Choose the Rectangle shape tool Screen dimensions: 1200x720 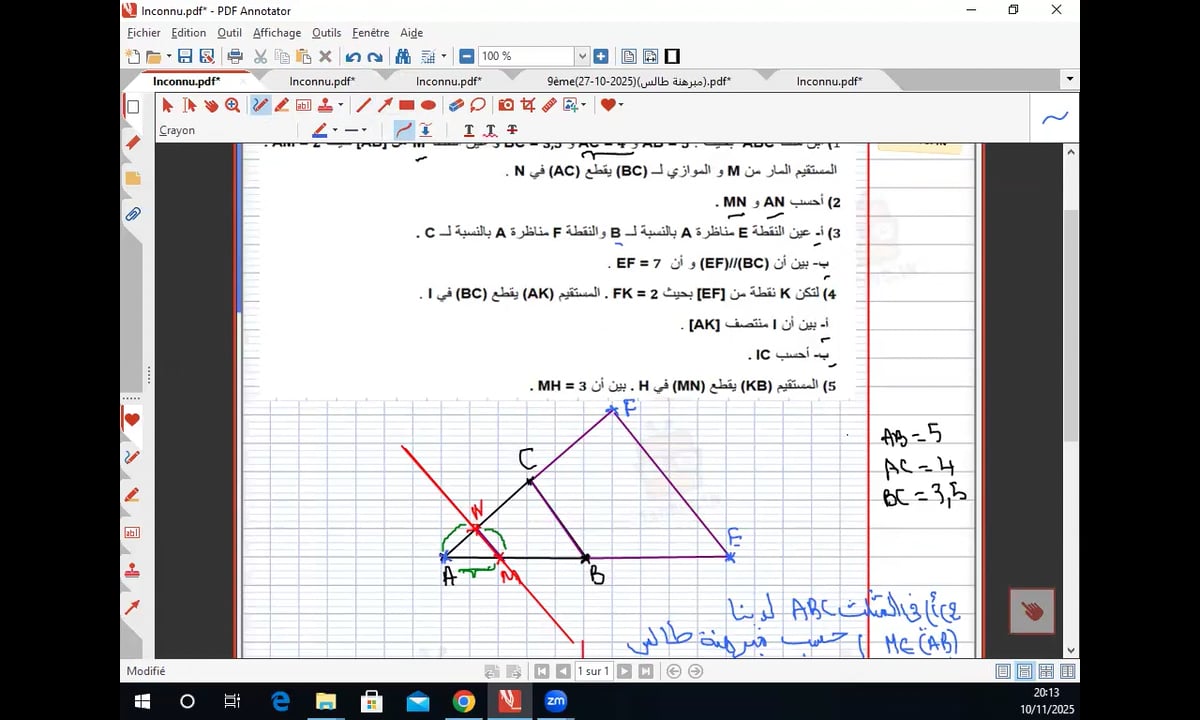(x=406, y=105)
